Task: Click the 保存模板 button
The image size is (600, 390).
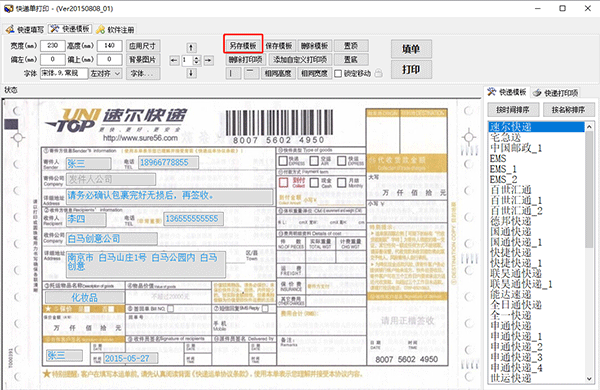Action: (279, 46)
